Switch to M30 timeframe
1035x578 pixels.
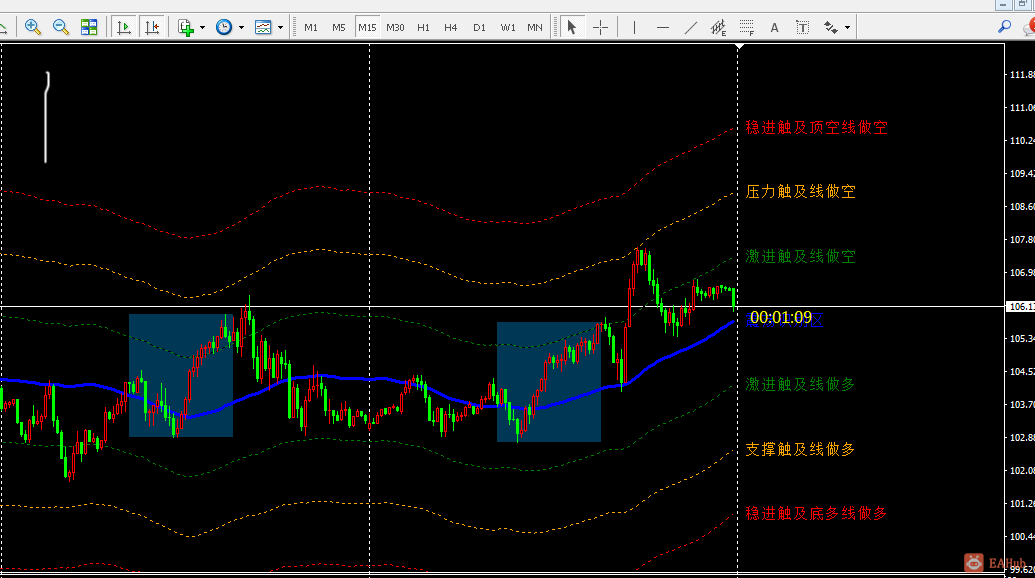(395, 27)
